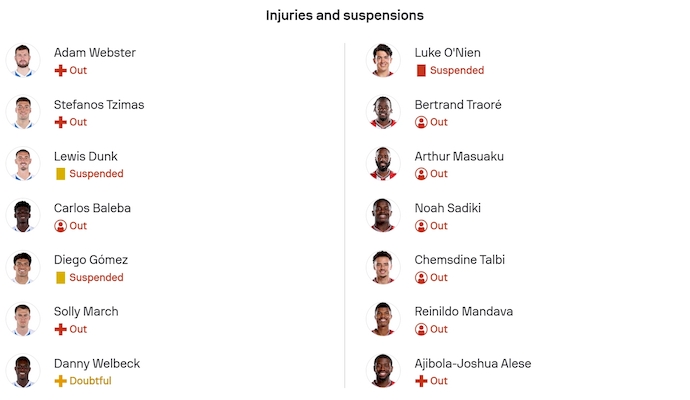Click Lewis Dunk's yellow card suspension icon
Image resolution: width=690 pixels, height=400 pixels.
60,174
